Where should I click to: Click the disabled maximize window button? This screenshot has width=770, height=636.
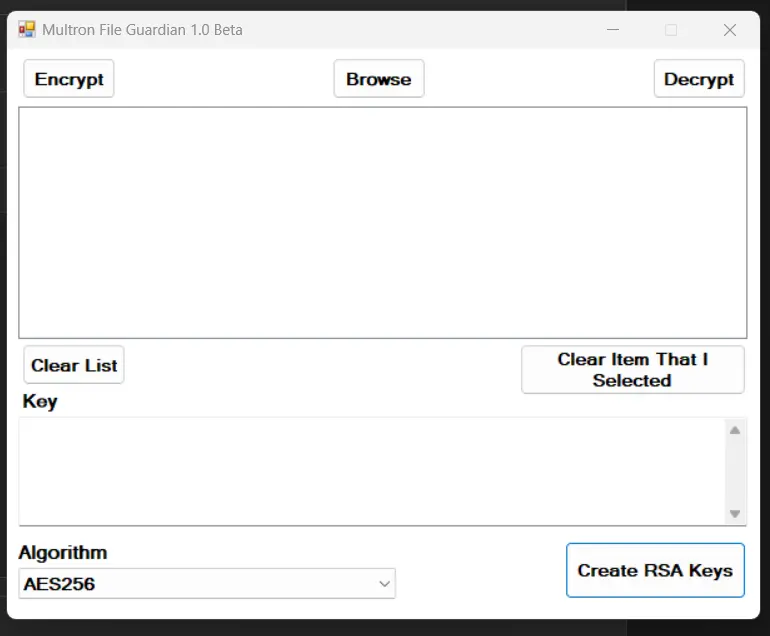point(671,29)
